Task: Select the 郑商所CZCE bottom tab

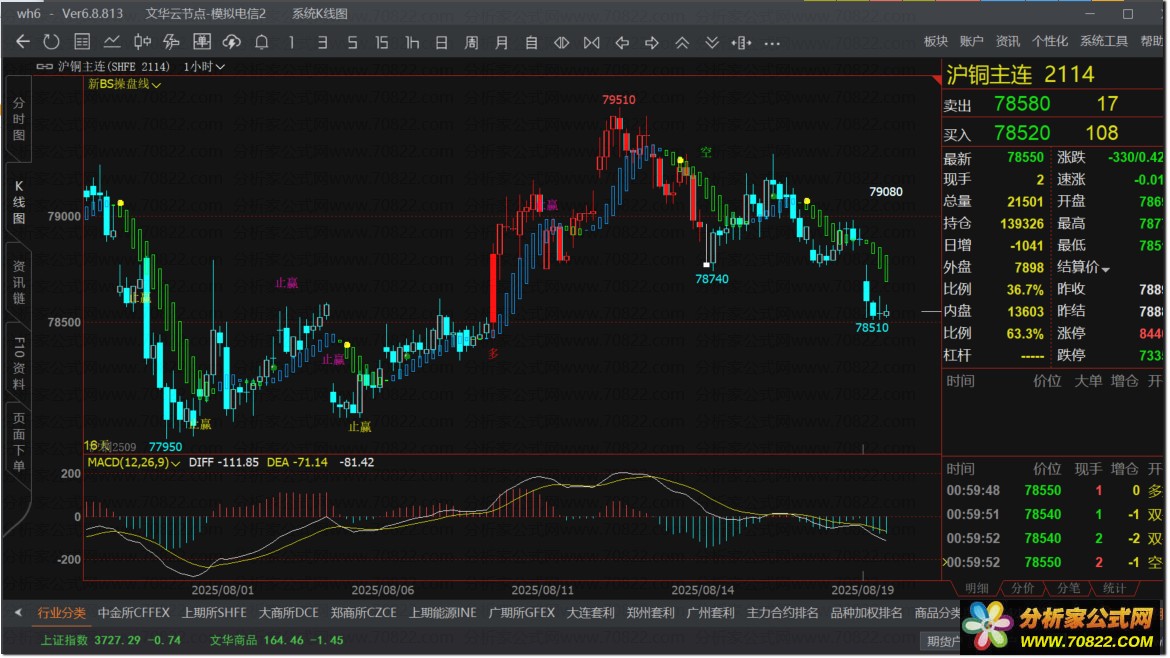Action: tap(363, 613)
